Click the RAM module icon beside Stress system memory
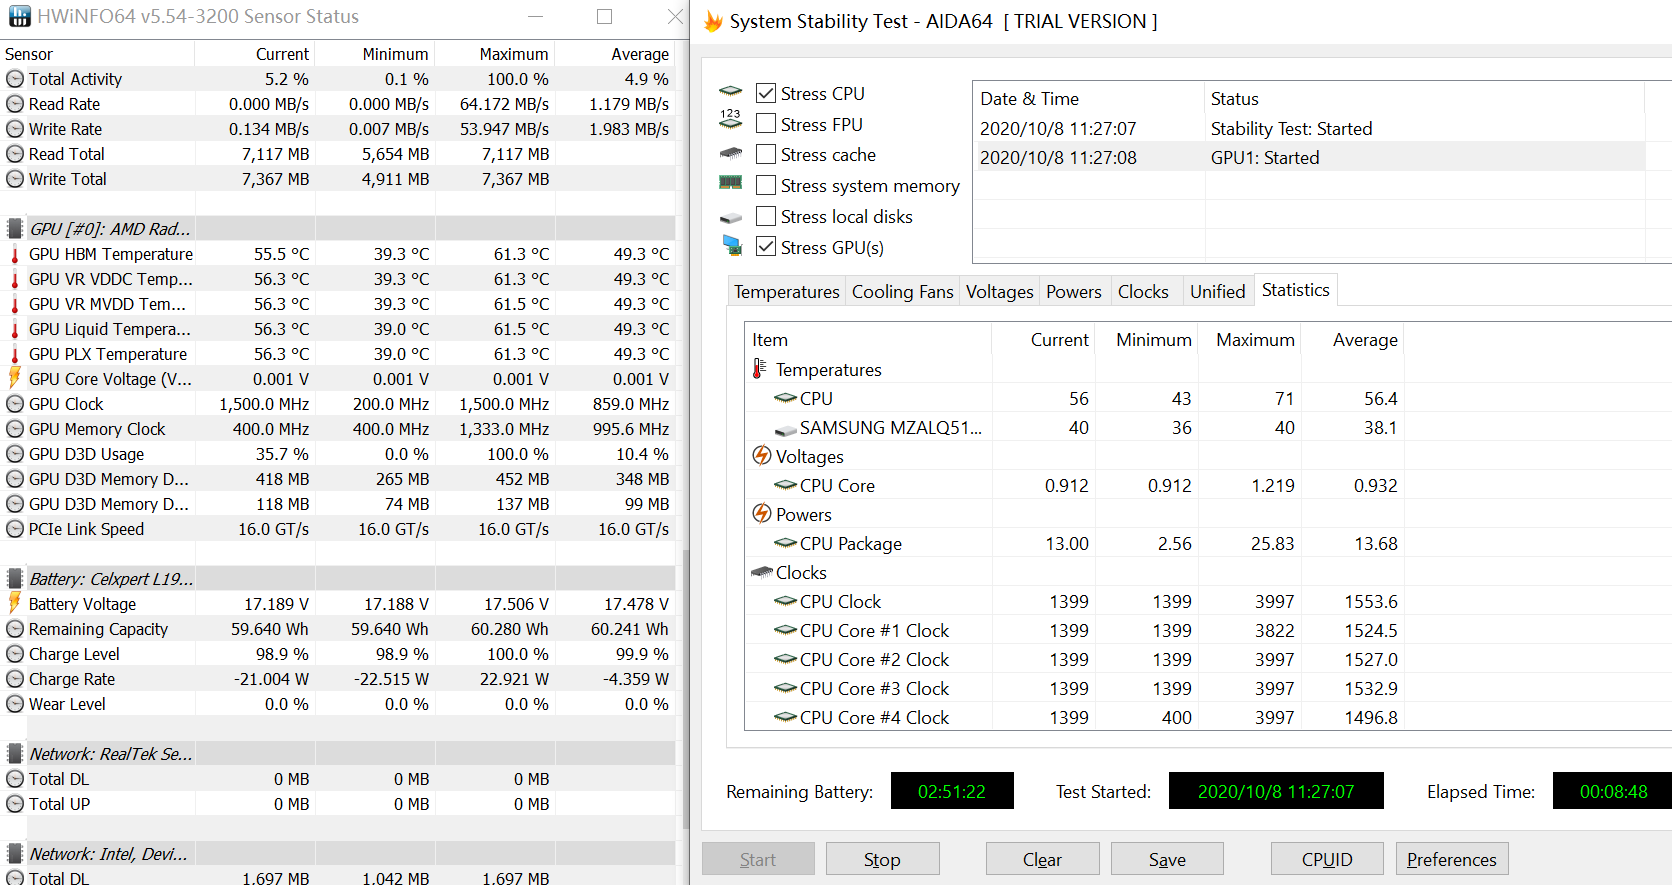The image size is (1672, 885). (x=731, y=183)
